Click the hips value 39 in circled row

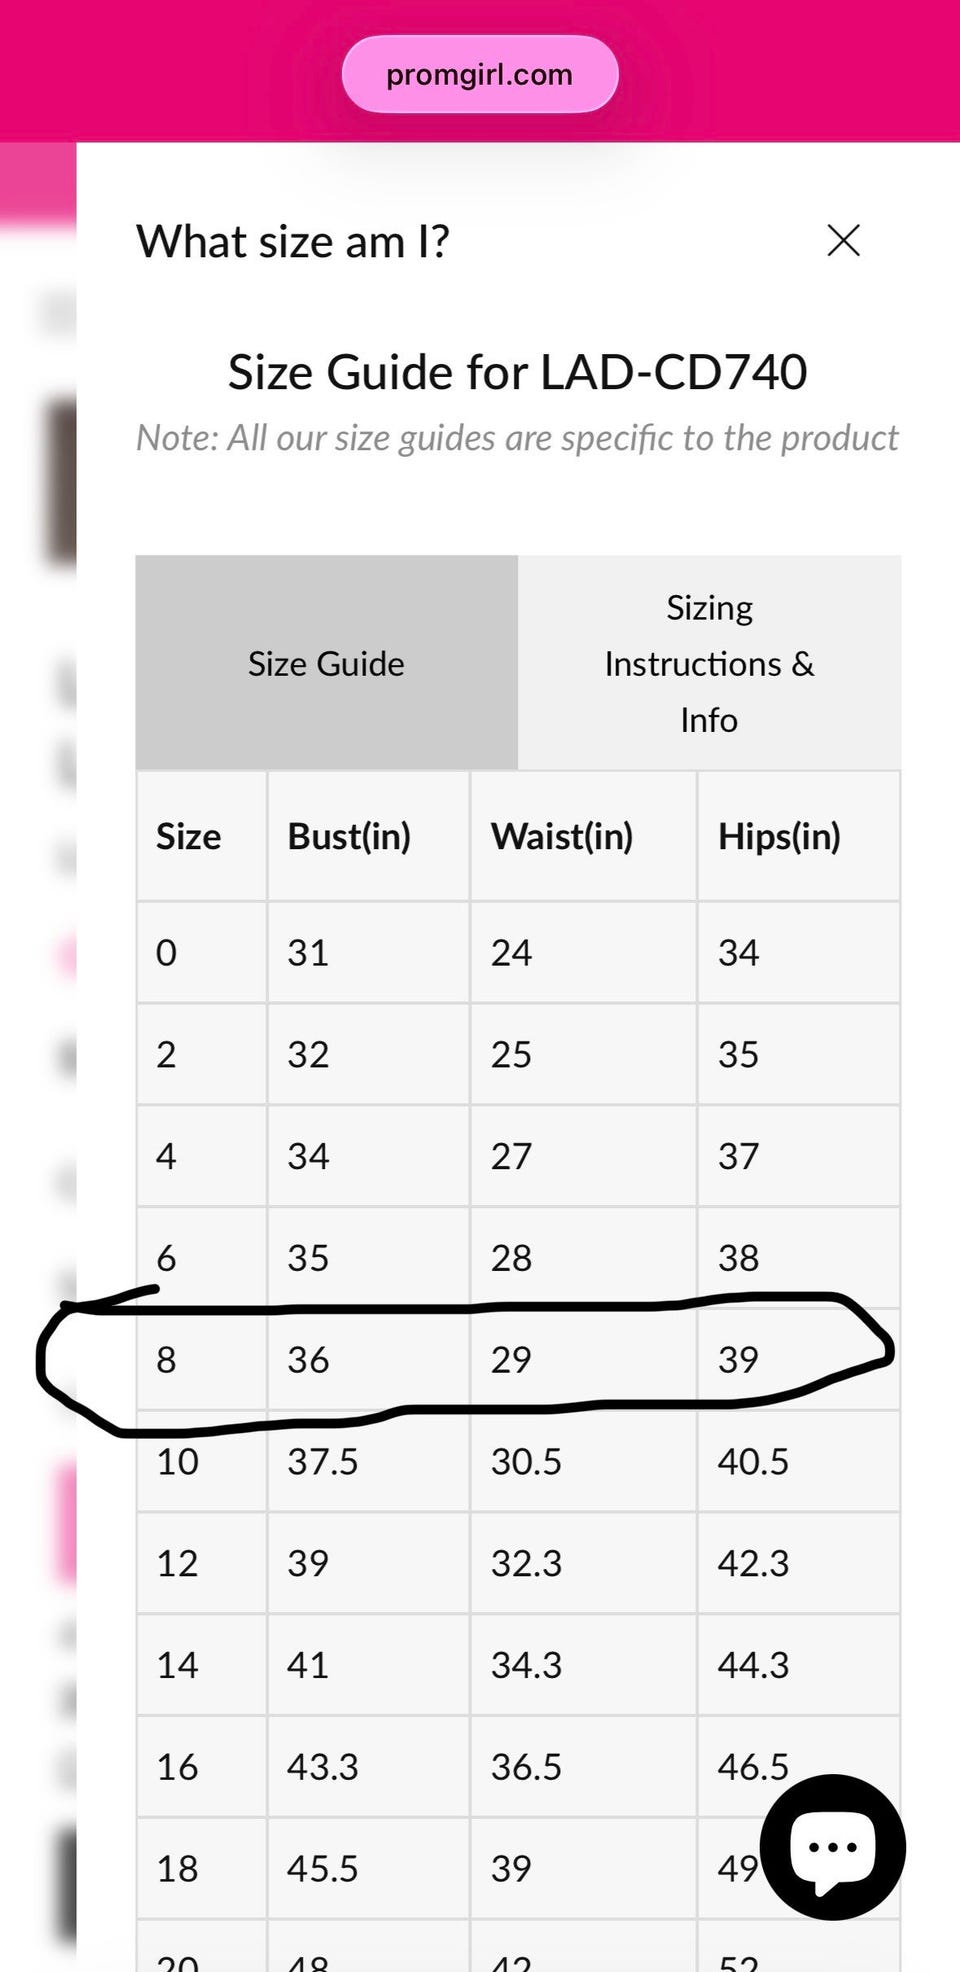tap(738, 1359)
